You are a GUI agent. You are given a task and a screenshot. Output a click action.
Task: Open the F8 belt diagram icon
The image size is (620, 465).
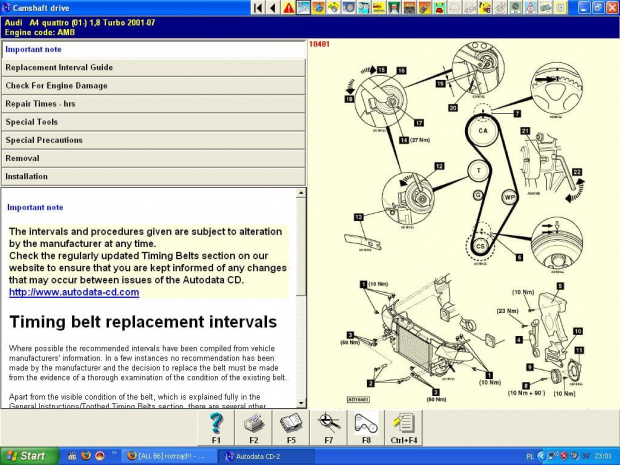coord(366,428)
